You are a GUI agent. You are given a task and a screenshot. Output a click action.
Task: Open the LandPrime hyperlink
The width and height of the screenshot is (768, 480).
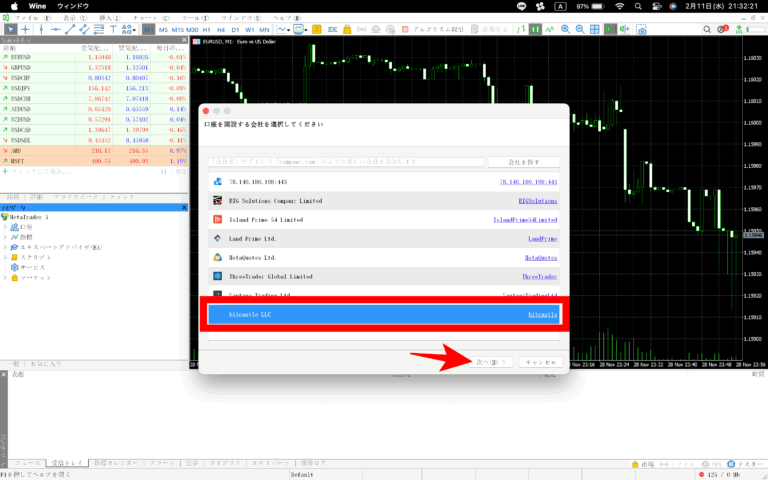pos(542,239)
